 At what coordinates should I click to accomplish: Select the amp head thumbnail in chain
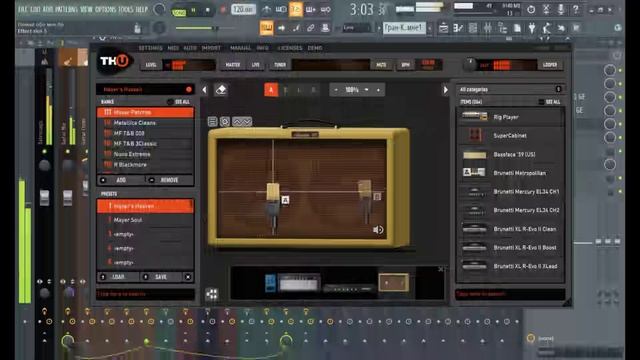point(299,283)
